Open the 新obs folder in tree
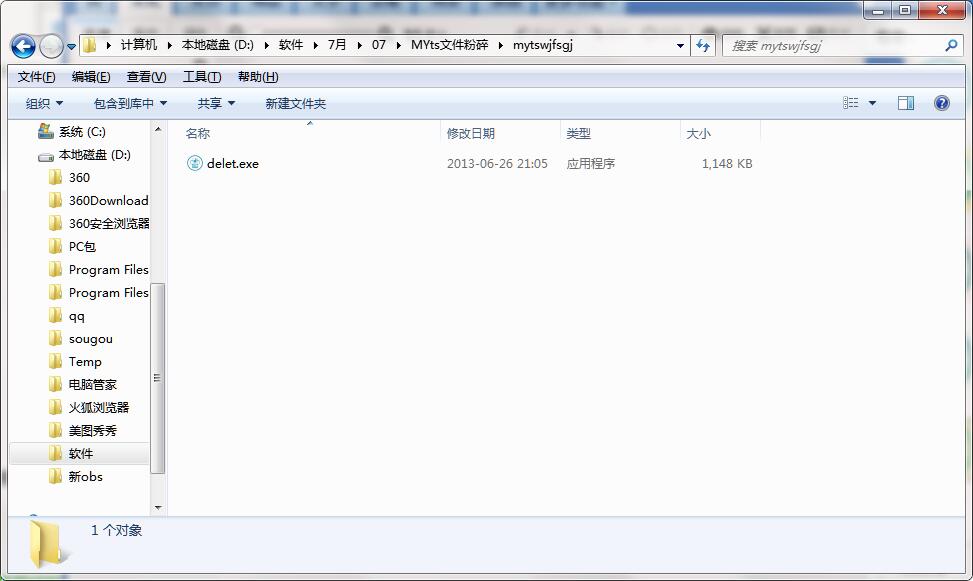 pos(86,477)
